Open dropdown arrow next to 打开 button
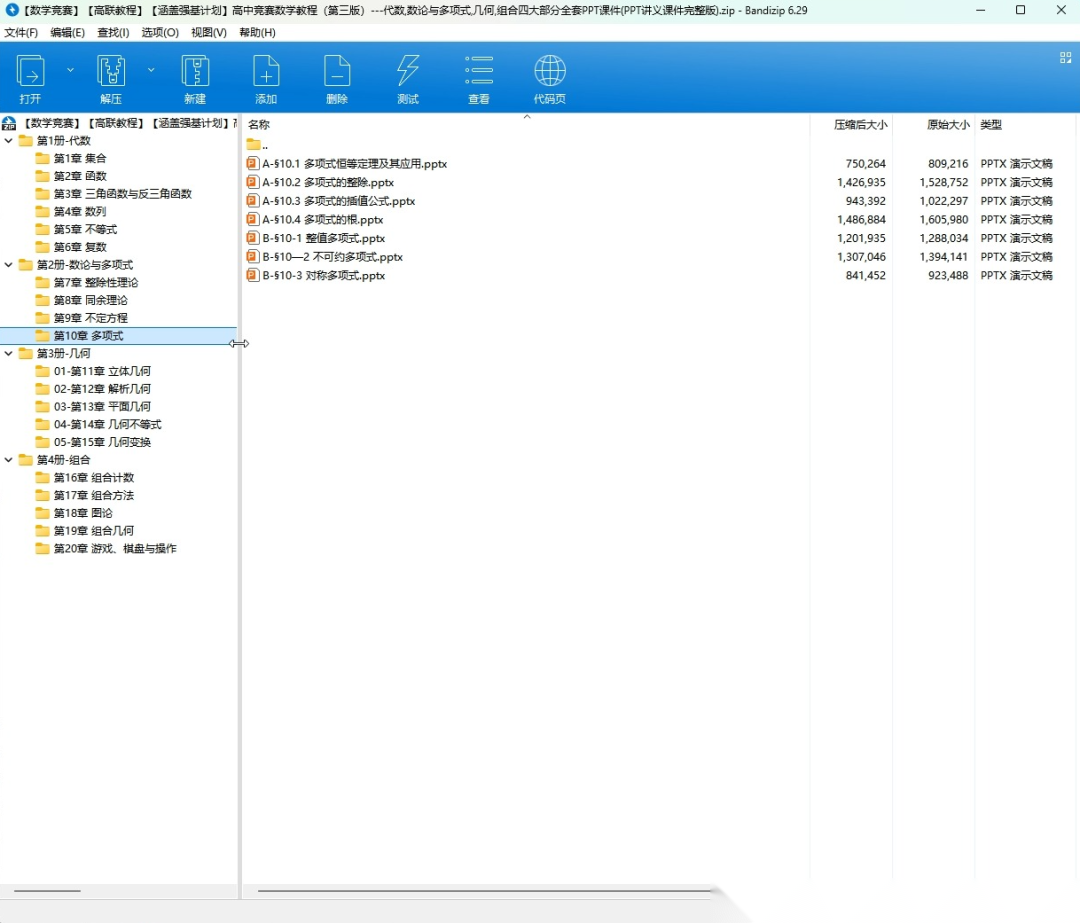Screen dimensions: 1080x923 (70, 70)
